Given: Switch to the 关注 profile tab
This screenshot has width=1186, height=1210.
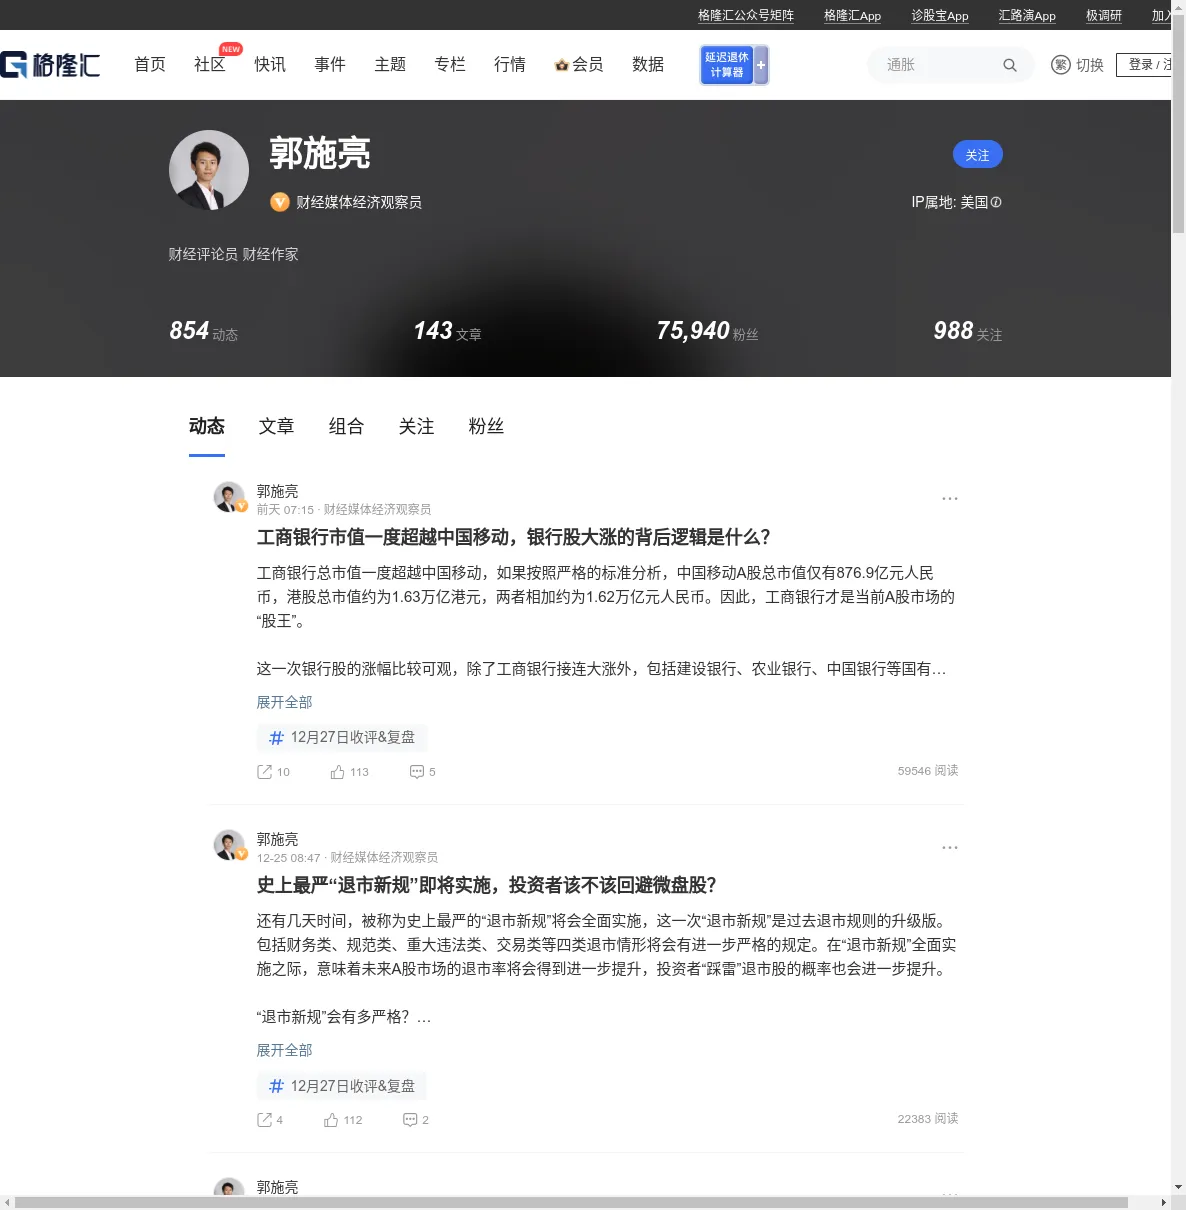Looking at the screenshot, I should click(x=417, y=426).
